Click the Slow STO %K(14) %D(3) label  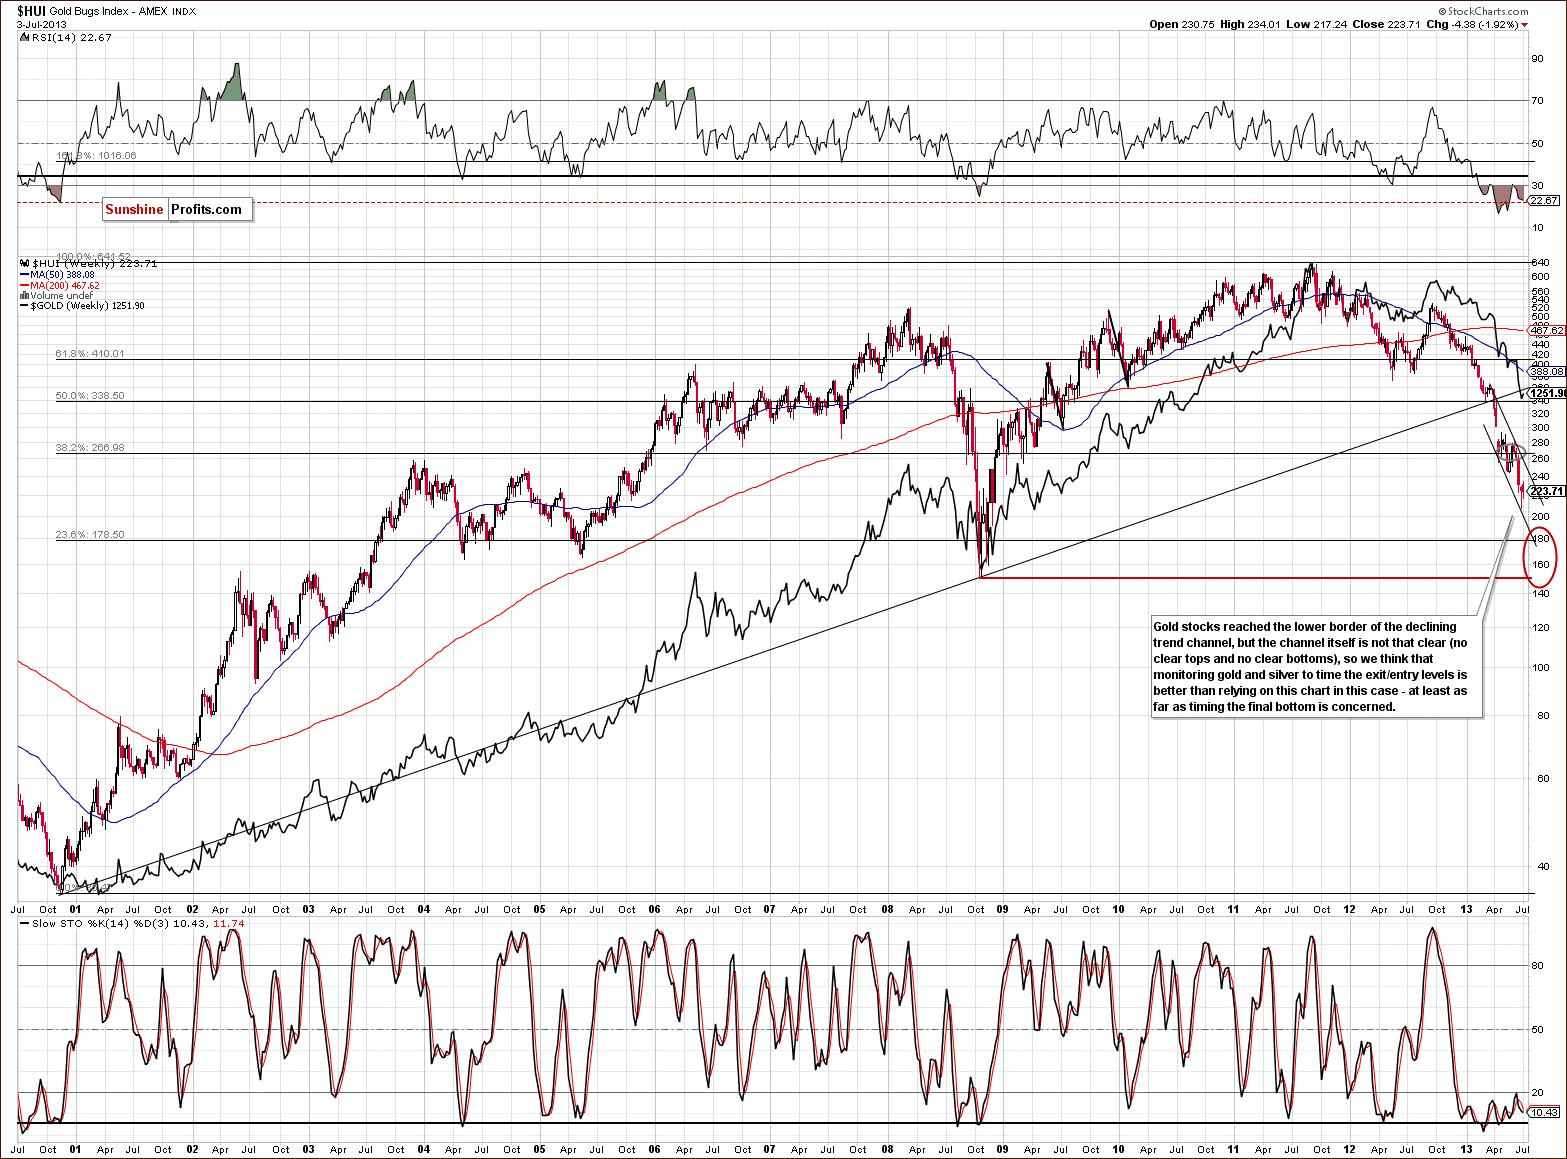coord(101,923)
